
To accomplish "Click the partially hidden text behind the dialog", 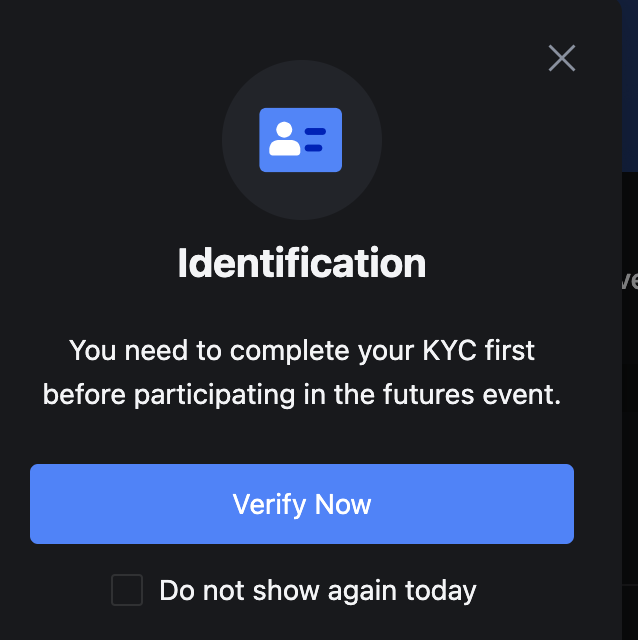I will tap(630, 280).
